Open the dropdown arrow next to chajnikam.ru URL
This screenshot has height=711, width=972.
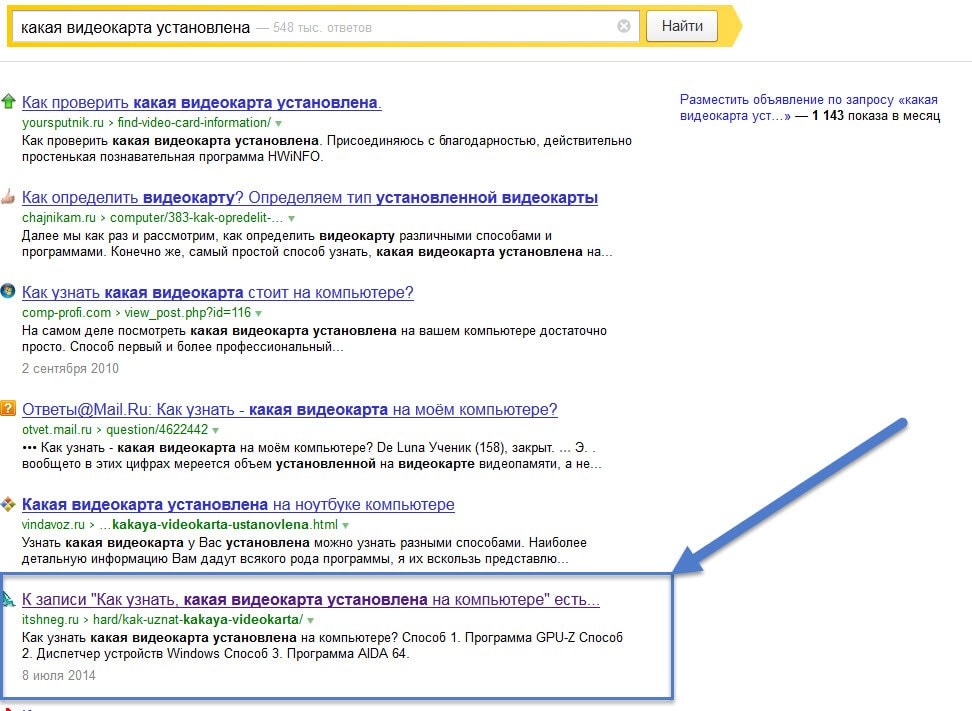292,218
